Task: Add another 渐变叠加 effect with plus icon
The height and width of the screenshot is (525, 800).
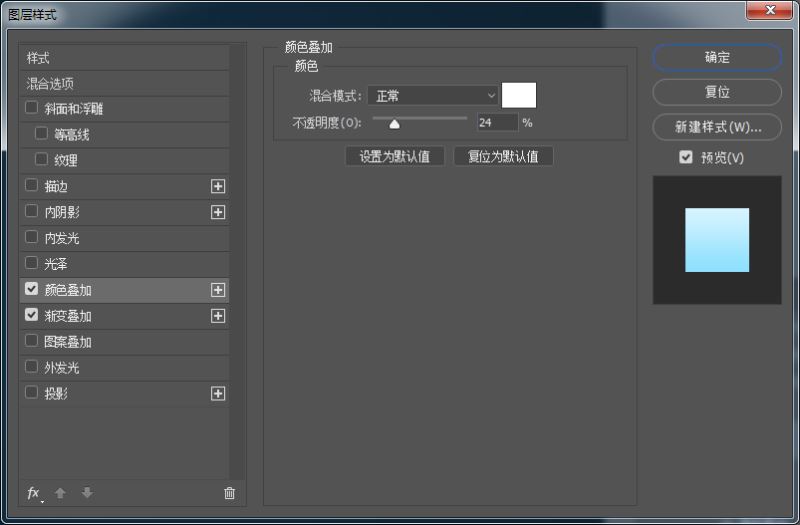Action: 218,316
